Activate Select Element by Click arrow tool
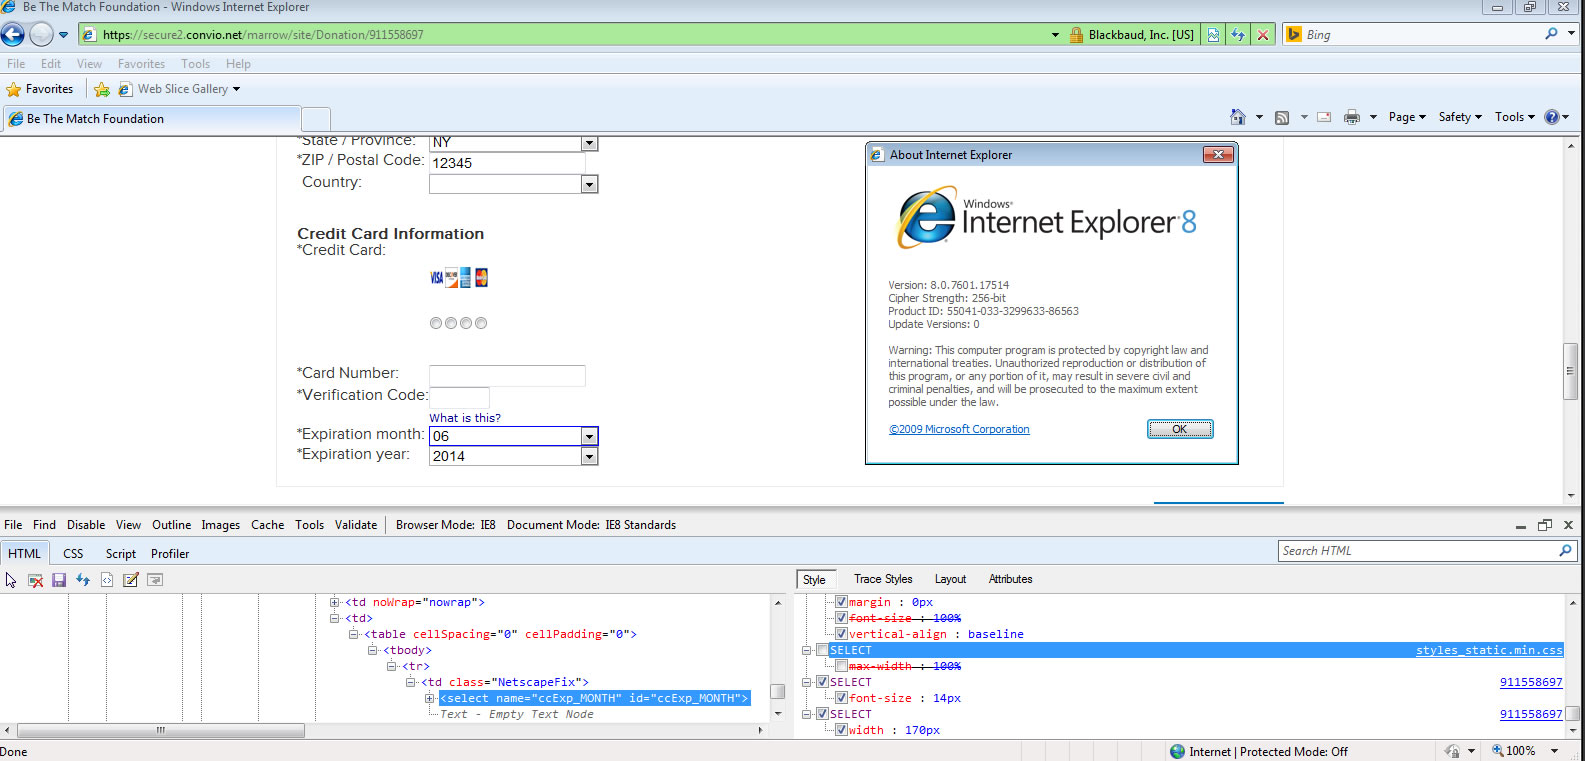1585x761 pixels. pos(11,580)
